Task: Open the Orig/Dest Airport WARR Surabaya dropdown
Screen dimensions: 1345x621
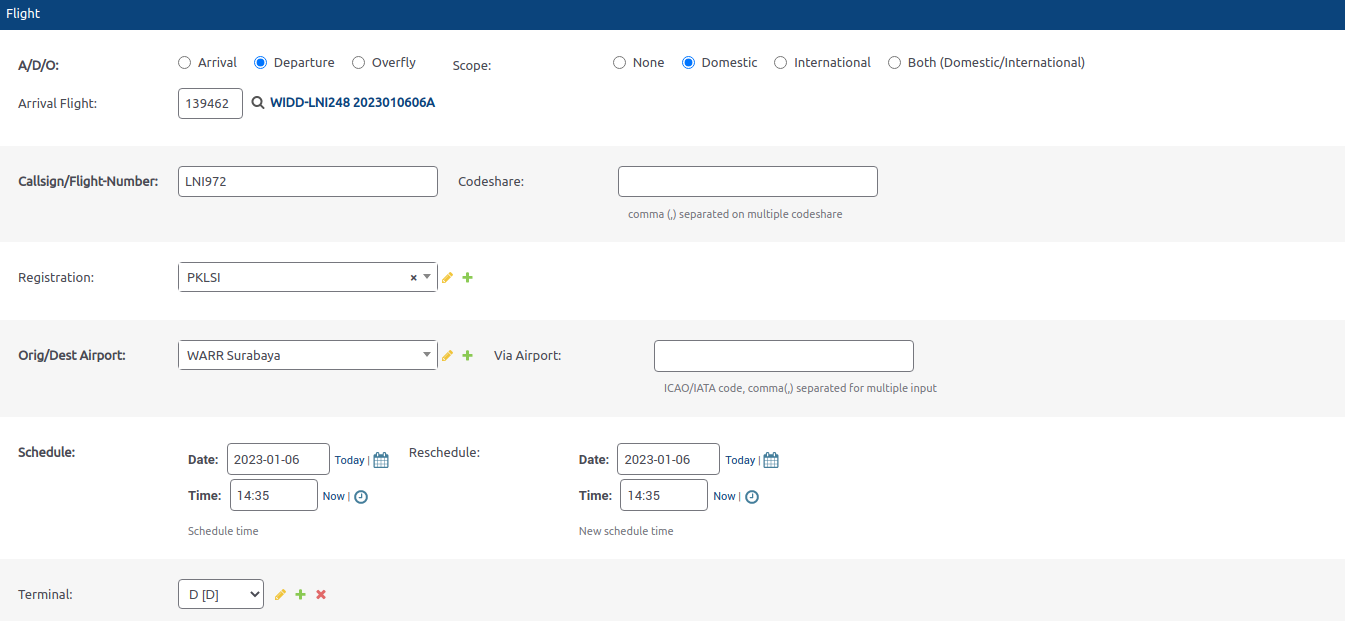Action: [x=427, y=355]
